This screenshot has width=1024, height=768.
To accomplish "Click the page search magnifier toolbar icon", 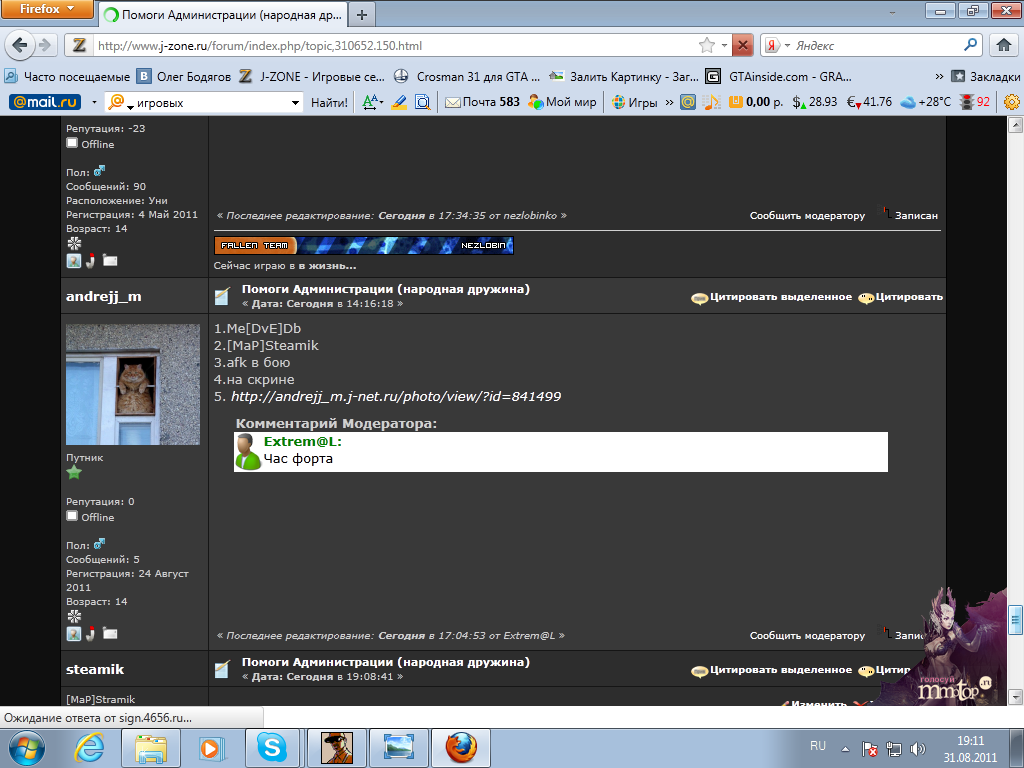I will (423, 102).
